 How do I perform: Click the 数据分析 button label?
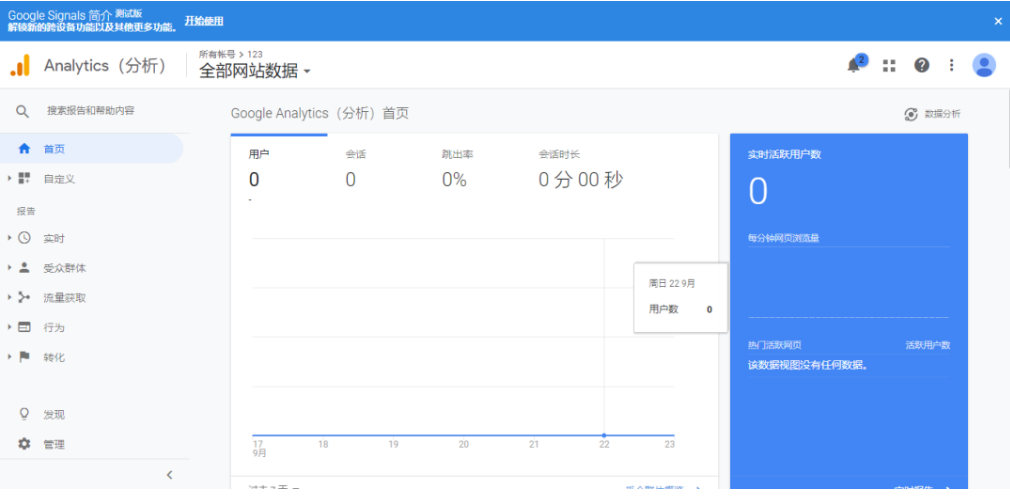(x=942, y=114)
